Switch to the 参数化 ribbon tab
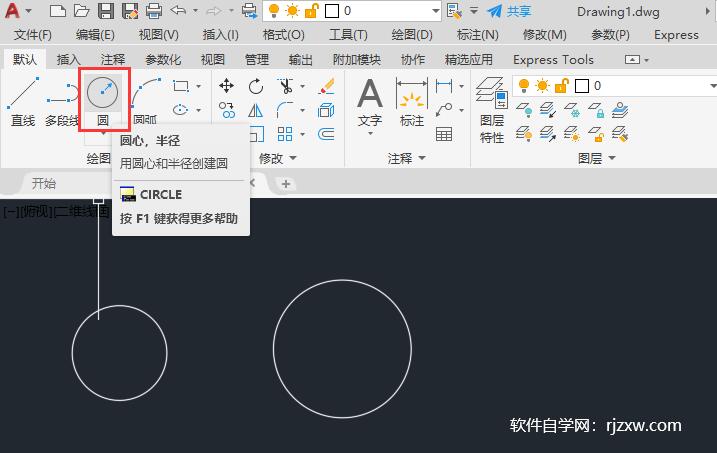This screenshot has height=453, width=717. (163, 59)
